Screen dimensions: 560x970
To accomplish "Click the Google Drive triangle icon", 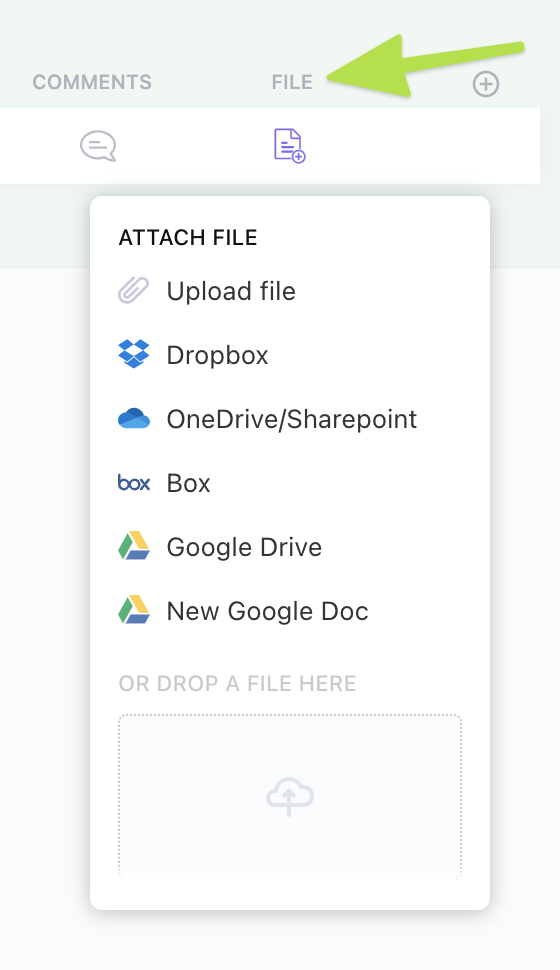I will [x=134, y=546].
